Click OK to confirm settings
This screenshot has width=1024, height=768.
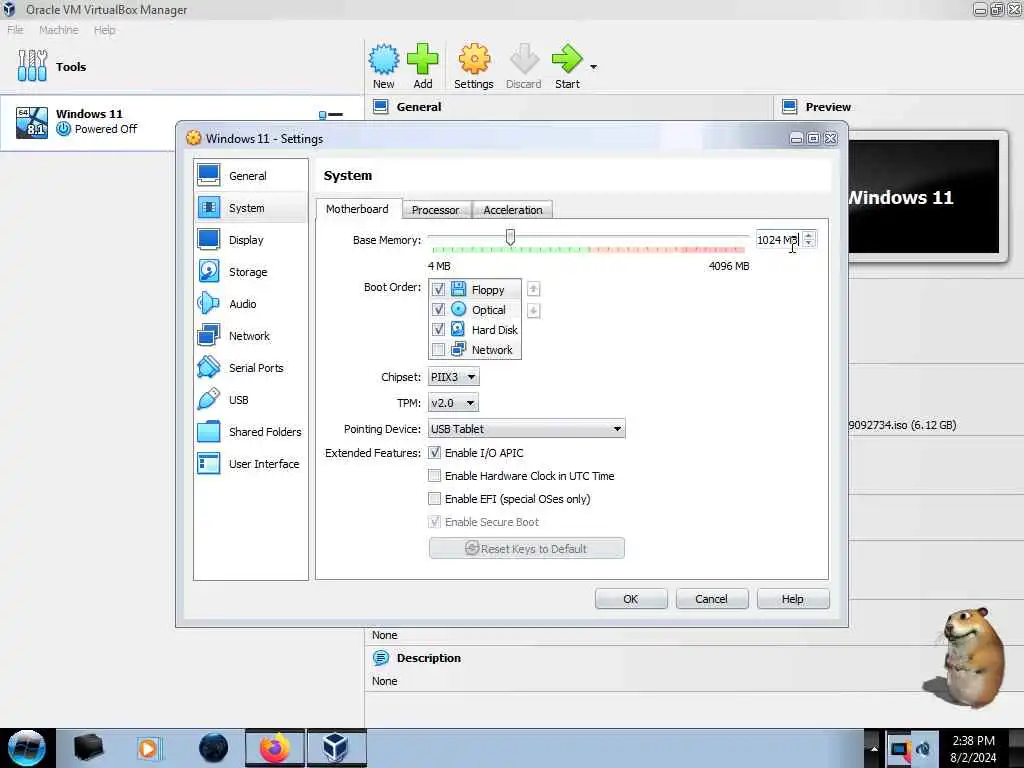631,599
